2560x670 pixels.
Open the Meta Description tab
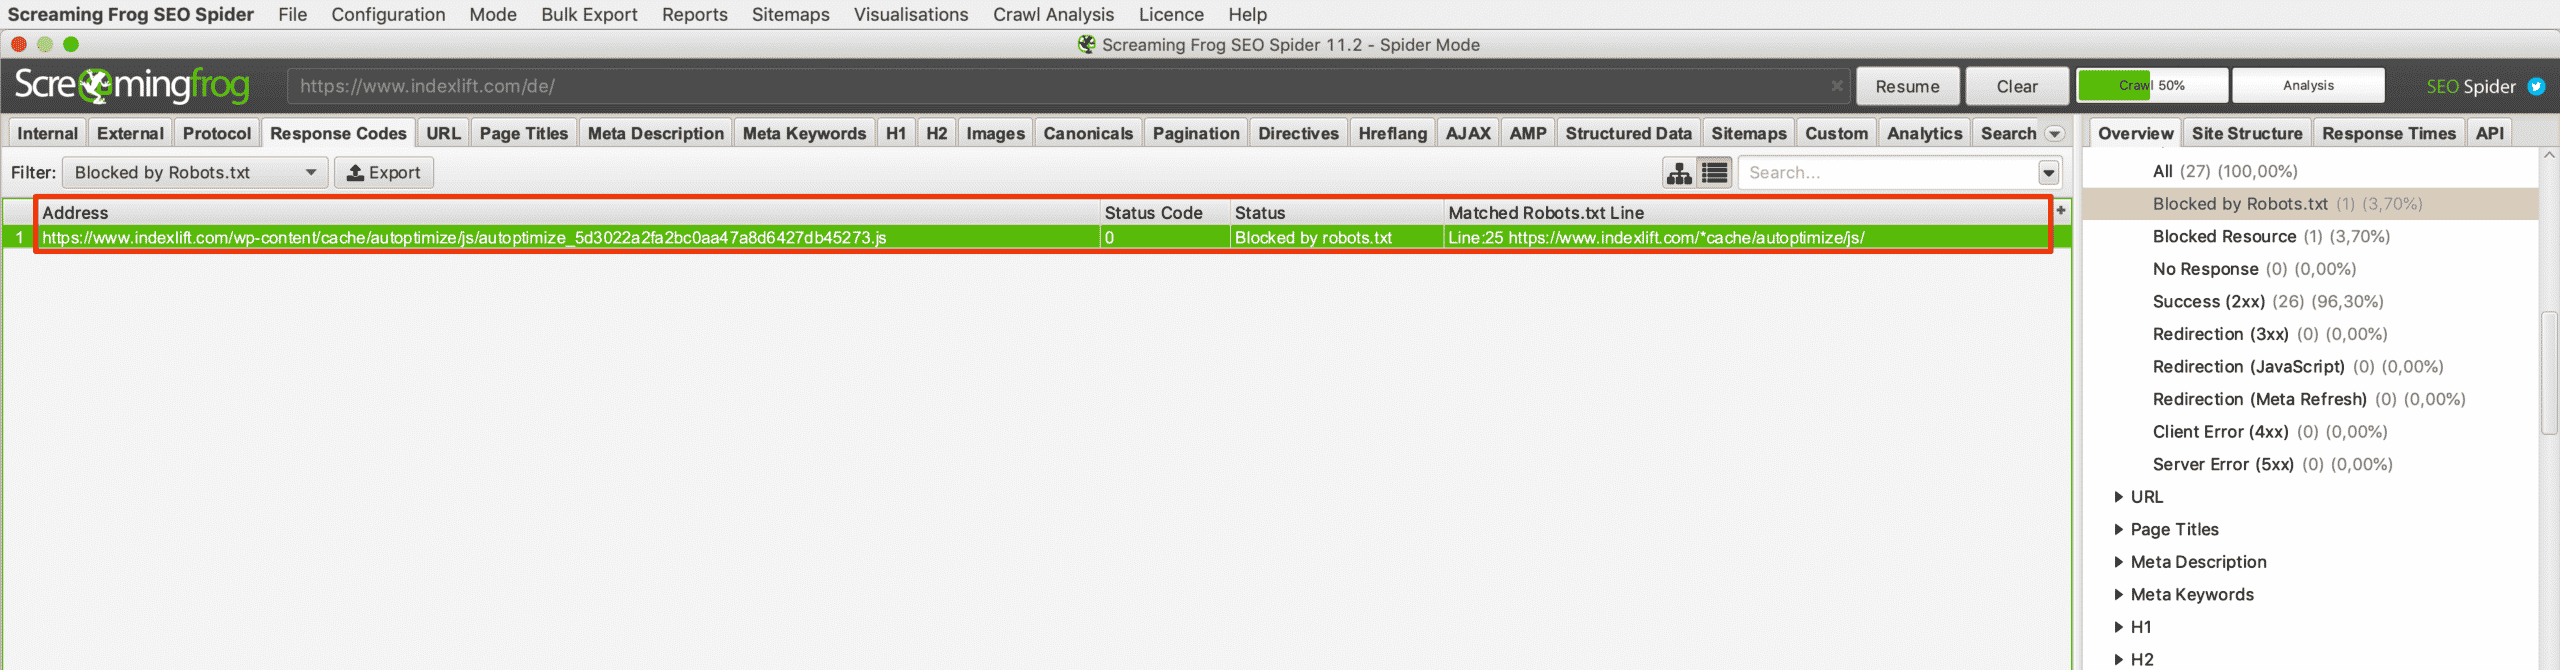(656, 133)
